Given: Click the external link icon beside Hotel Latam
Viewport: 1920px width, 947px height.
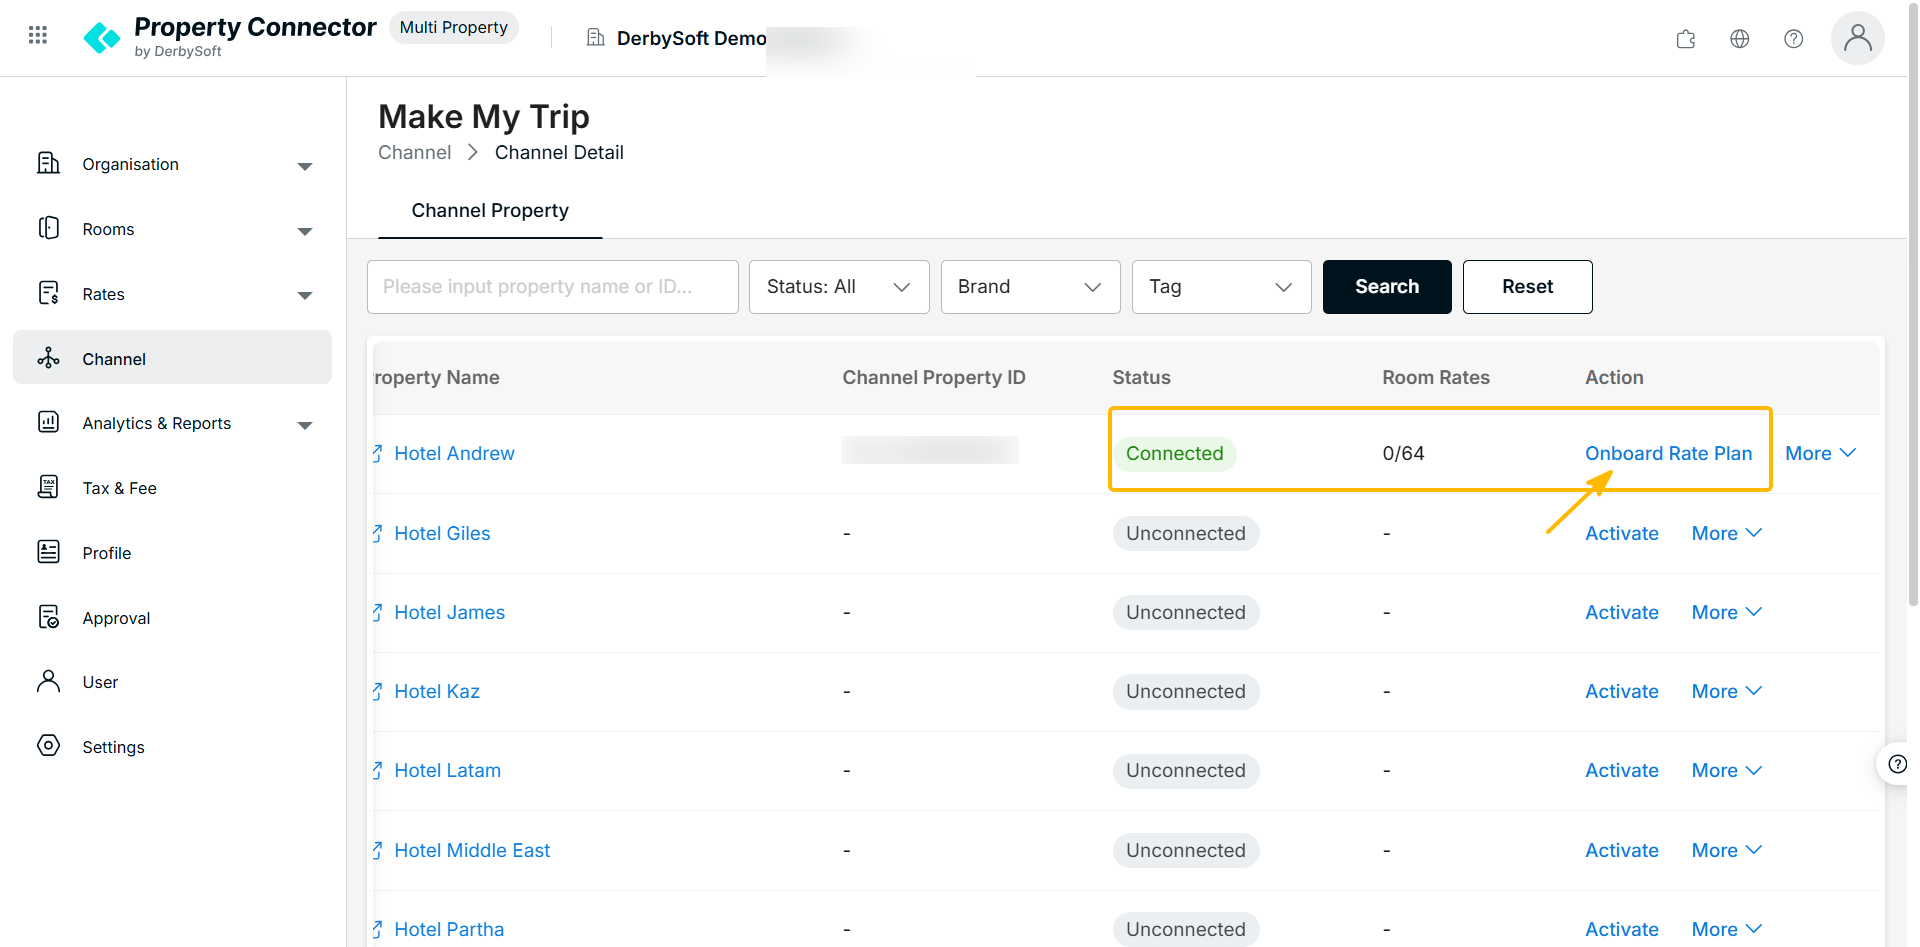Looking at the screenshot, I should pyautogui.click(x=378, y=771).
